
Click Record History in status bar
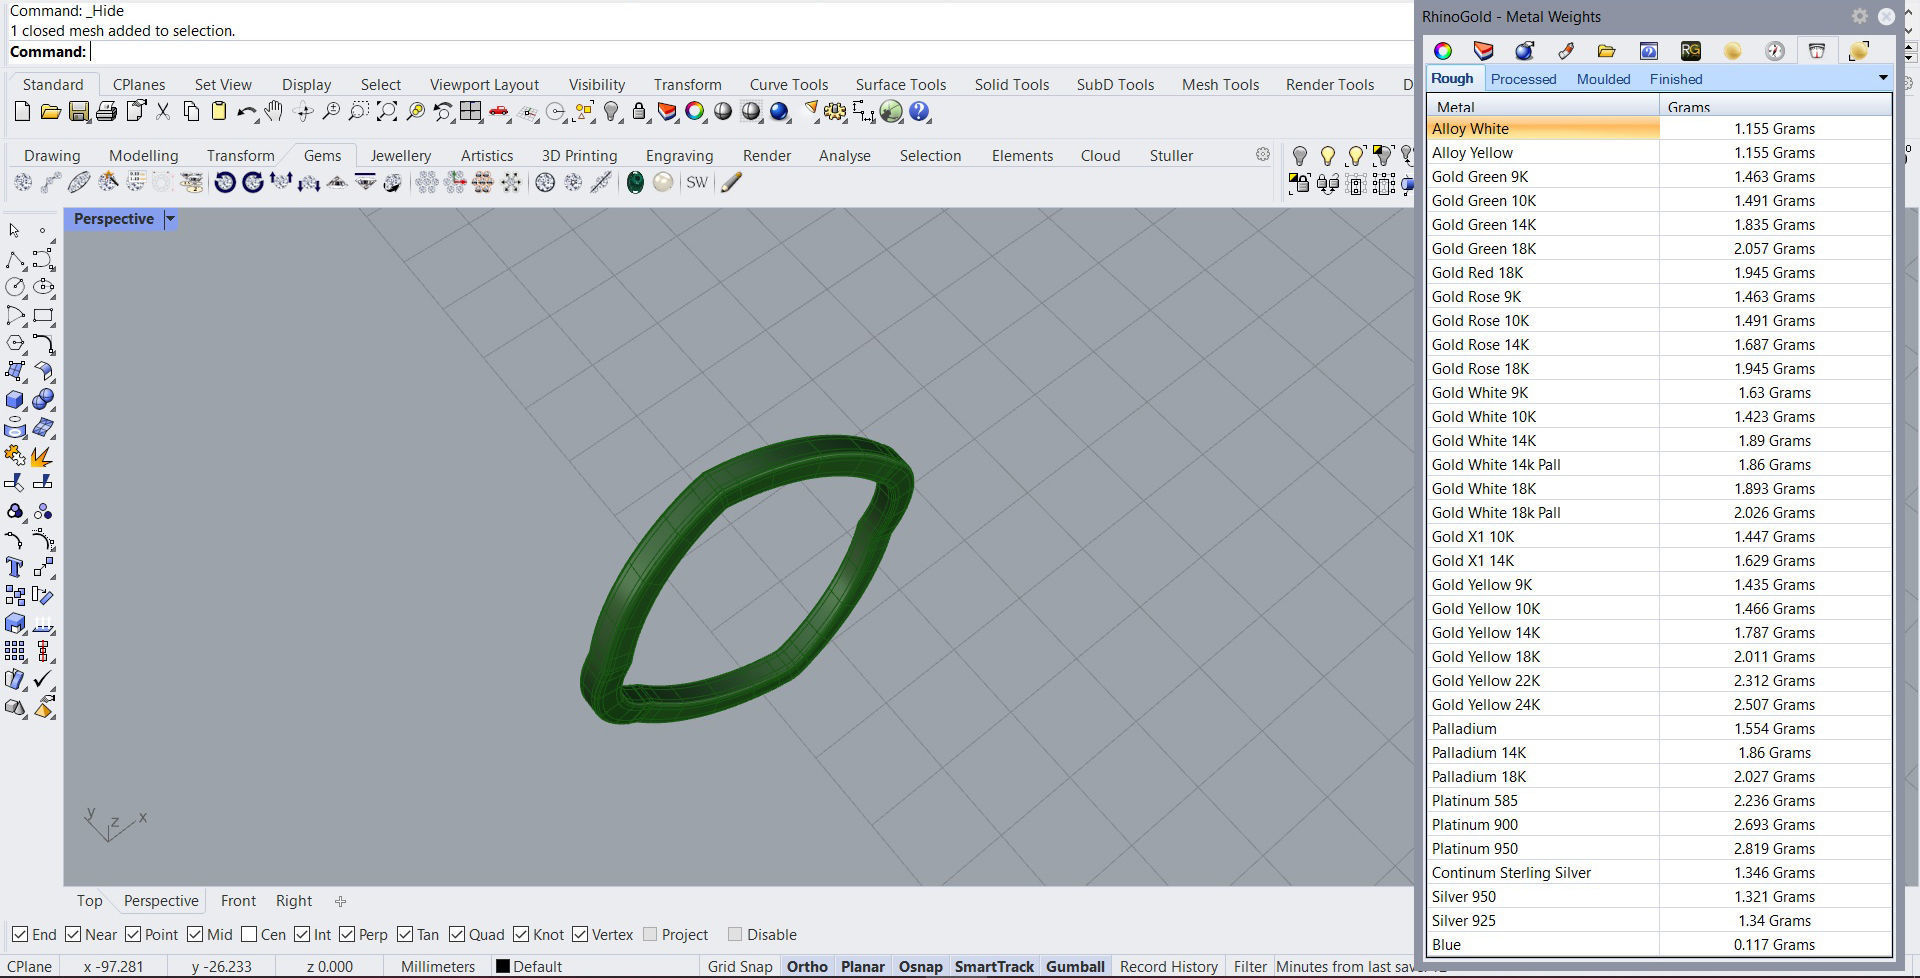coord(1168,966)
